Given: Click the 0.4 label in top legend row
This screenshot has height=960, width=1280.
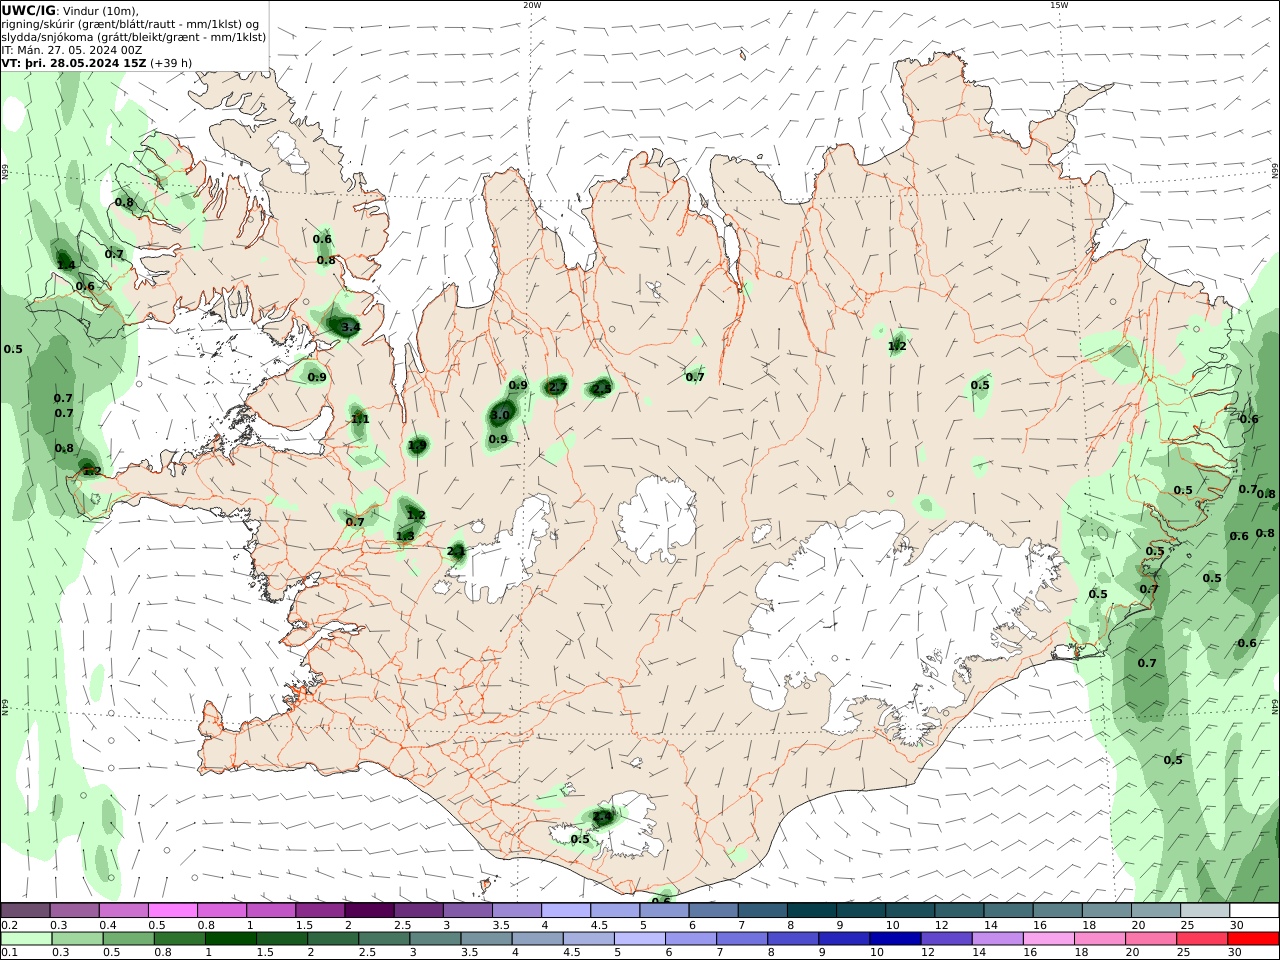Looking at the screenshot, I should click(108, 925).
